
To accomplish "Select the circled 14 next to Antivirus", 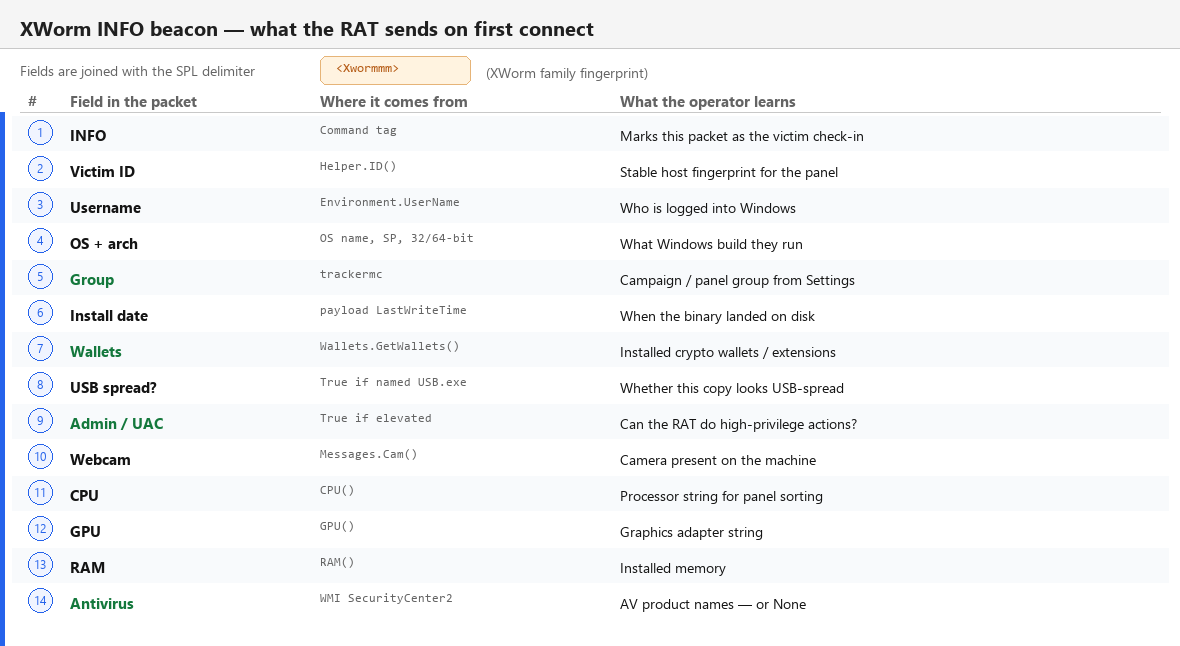I will pos(41,601).
